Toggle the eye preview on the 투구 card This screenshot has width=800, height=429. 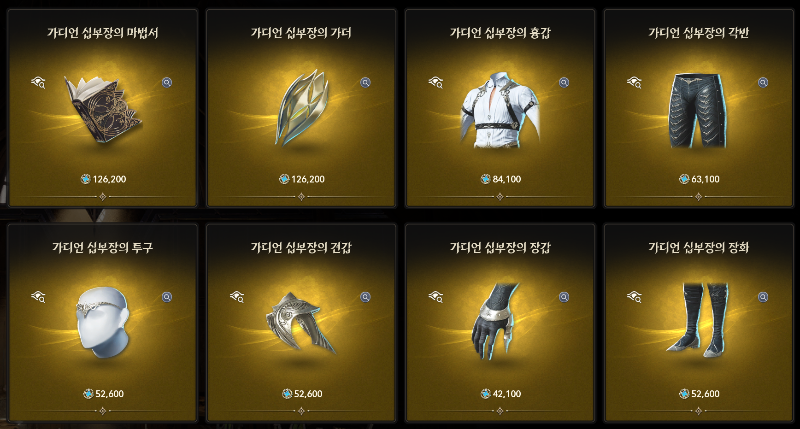(x=38, y=296)
